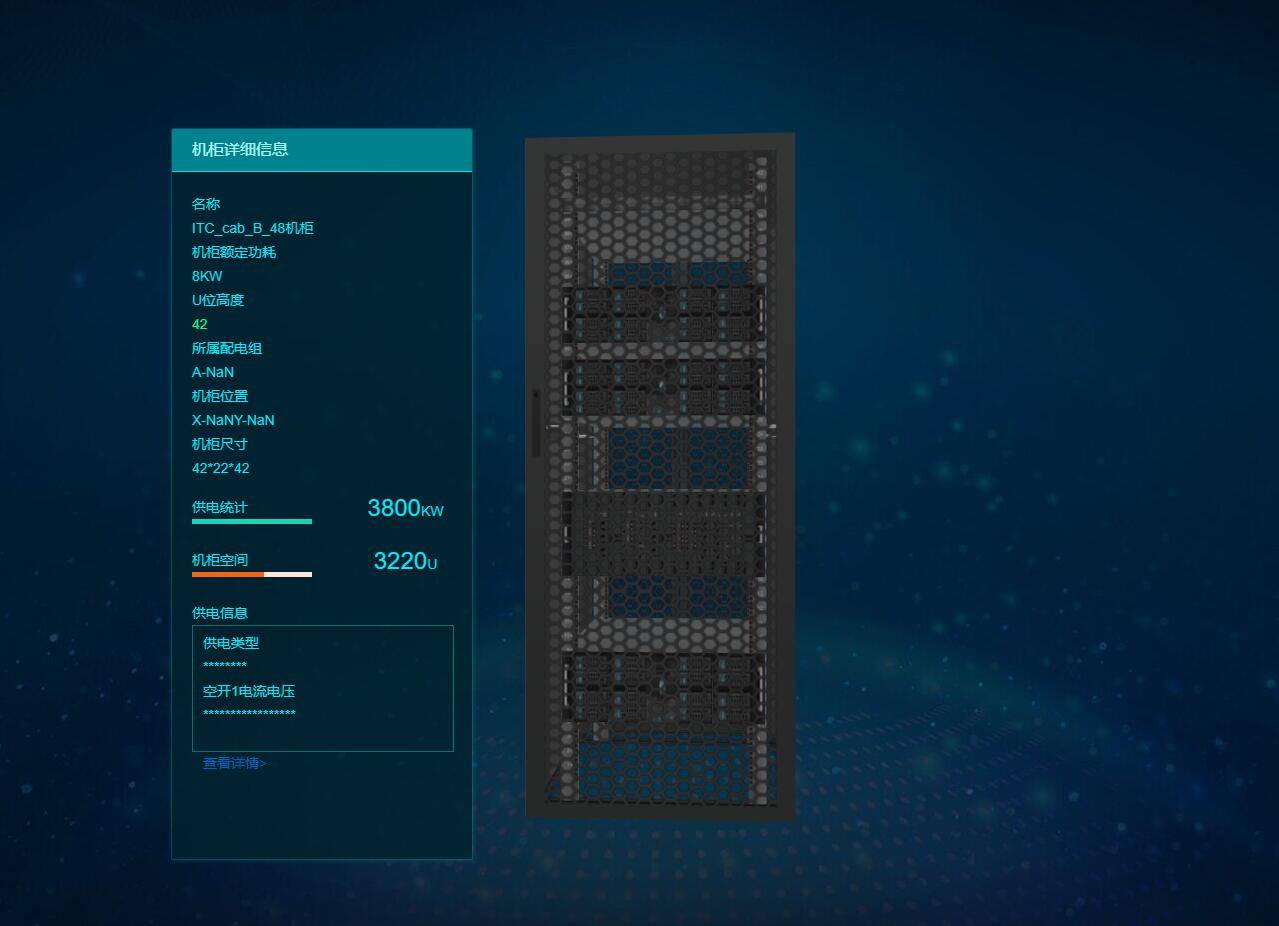The height and width of the screenshot is (926, 1279).
Task: Click the 3220U space value
Action: 405,561
